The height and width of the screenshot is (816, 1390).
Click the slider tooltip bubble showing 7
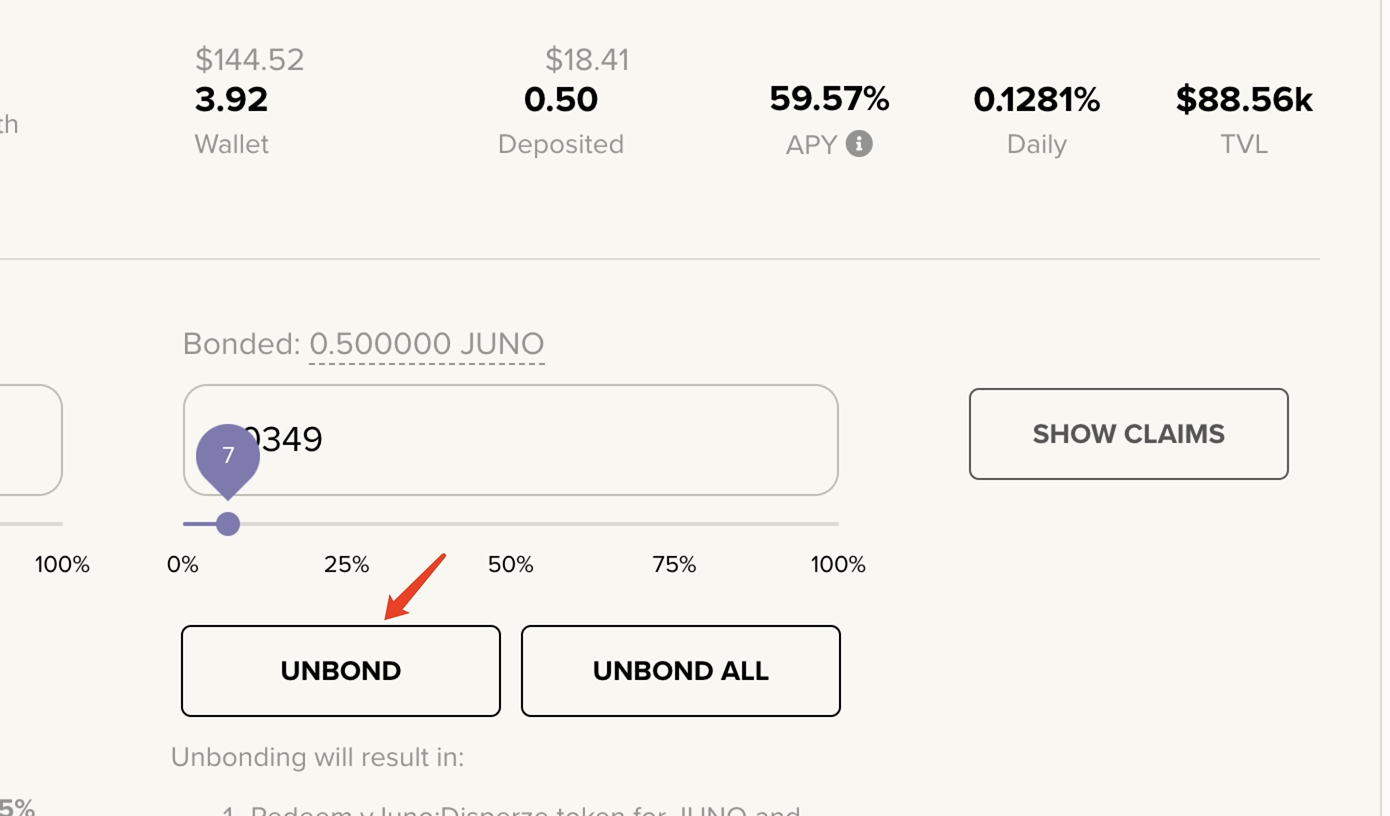228,456
